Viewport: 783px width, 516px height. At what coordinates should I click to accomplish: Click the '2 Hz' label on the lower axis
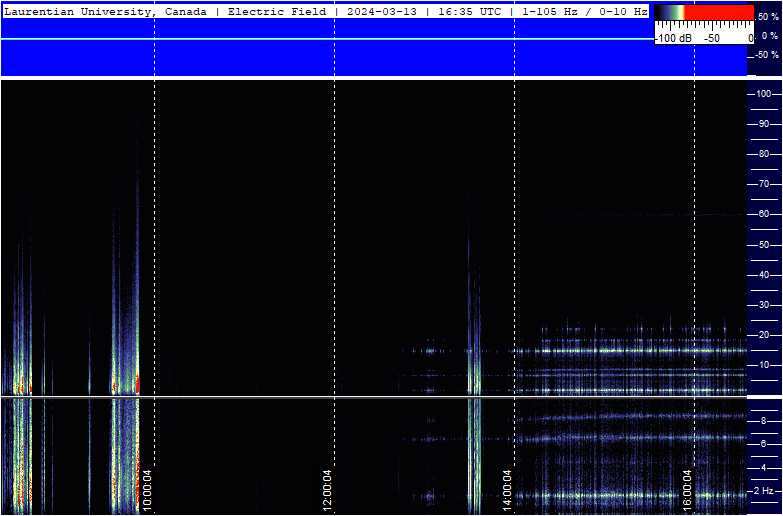(x=767, y=491)
